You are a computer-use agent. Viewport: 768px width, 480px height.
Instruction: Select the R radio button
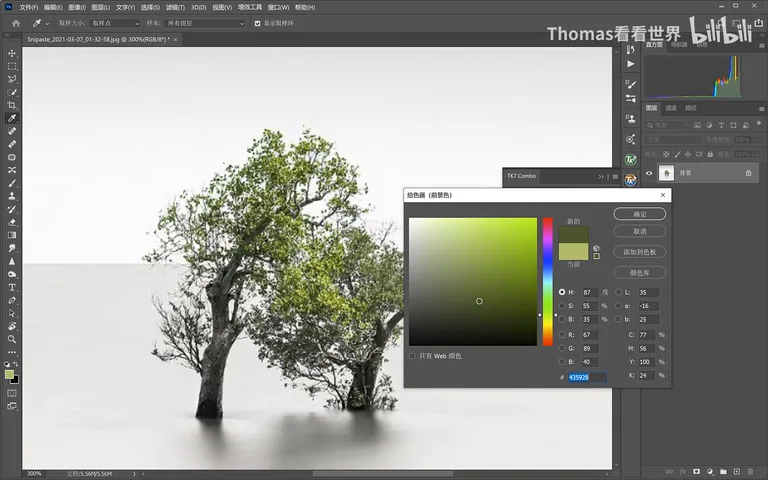[x=562, y=335]
